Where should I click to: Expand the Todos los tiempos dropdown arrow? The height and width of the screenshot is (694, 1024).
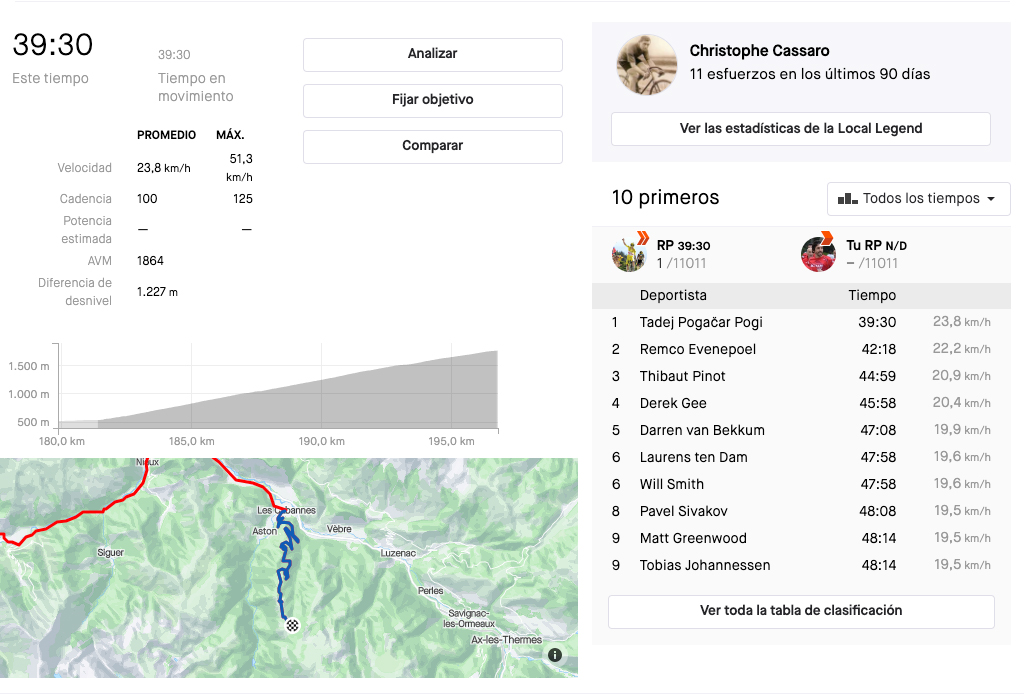click(991, 198)
